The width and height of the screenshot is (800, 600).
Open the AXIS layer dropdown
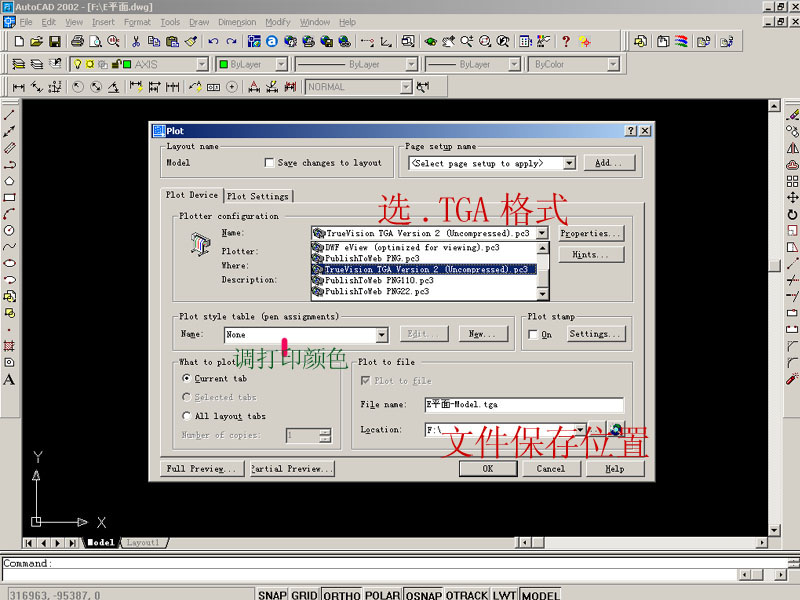click(202, 64)
